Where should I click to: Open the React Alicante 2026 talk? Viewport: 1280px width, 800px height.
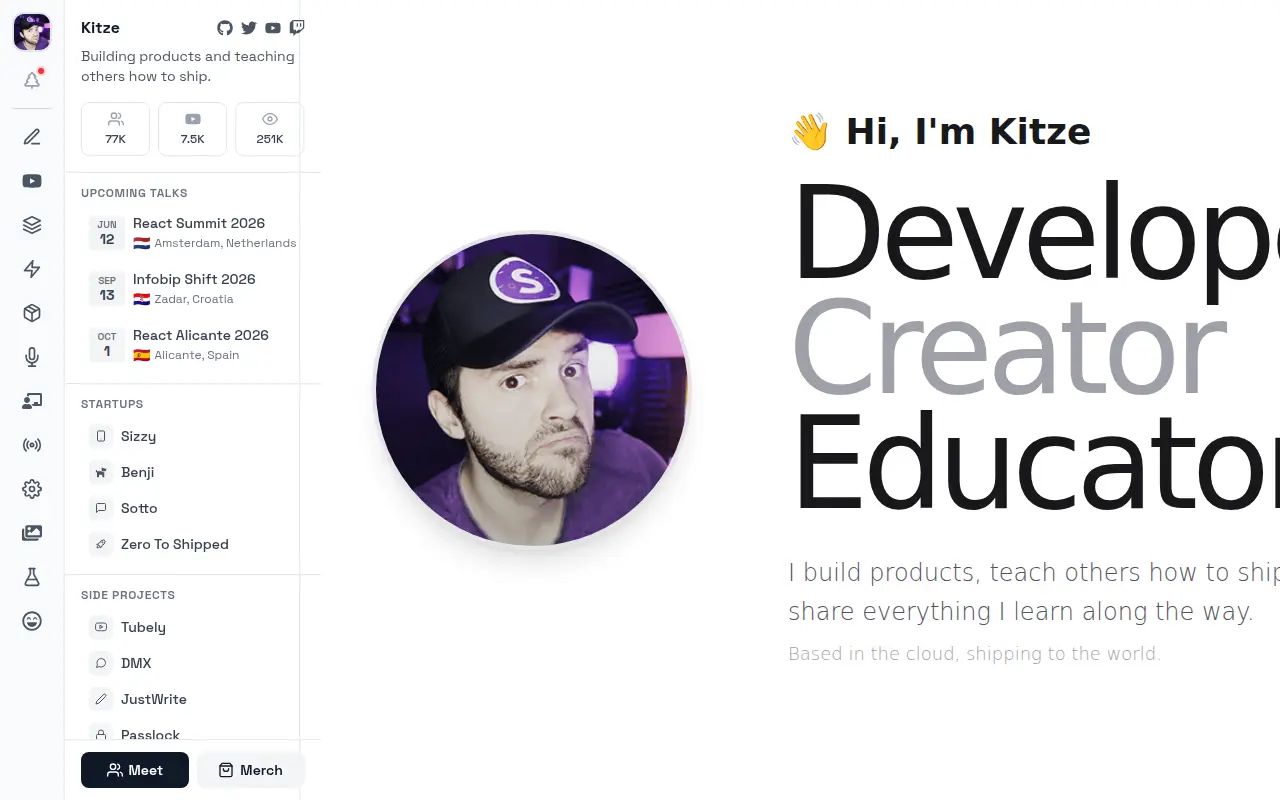pyautogui.click(x=192, y=344)
